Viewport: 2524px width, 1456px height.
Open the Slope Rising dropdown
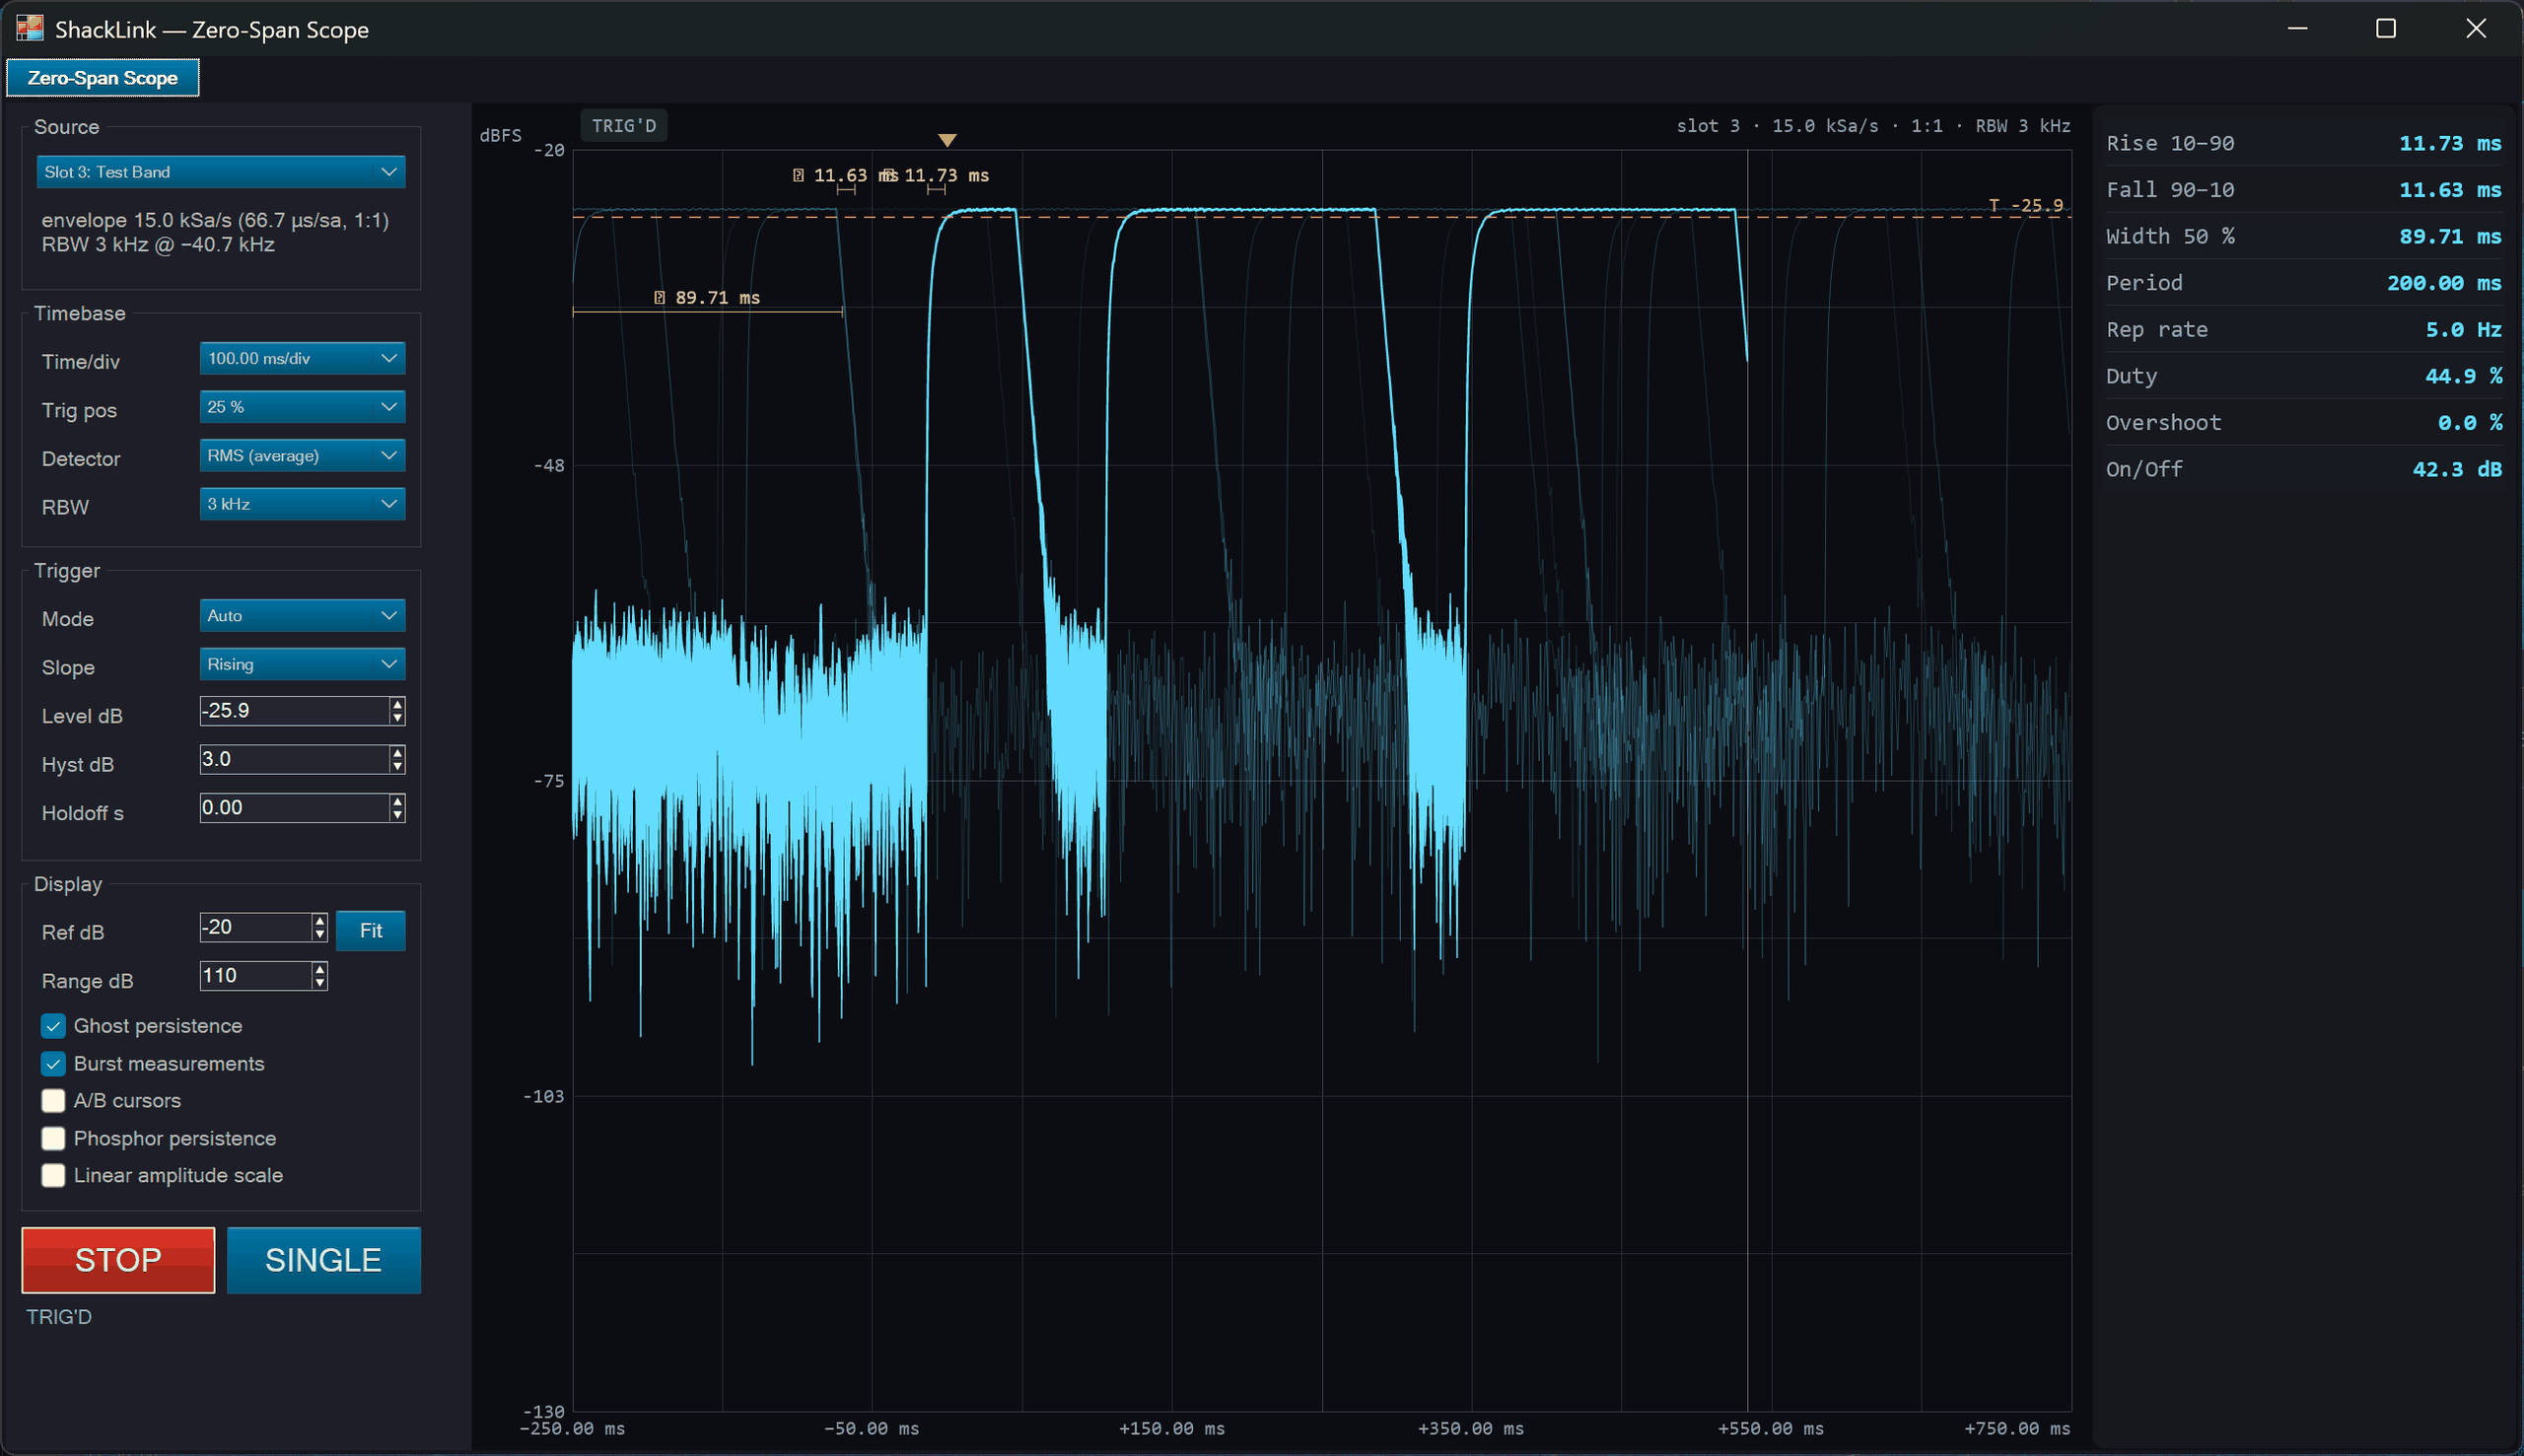tap(302, 664)
